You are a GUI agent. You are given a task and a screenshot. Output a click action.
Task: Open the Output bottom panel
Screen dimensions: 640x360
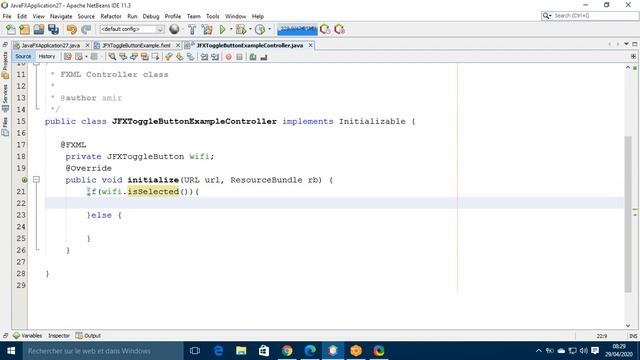pos(88,336)
